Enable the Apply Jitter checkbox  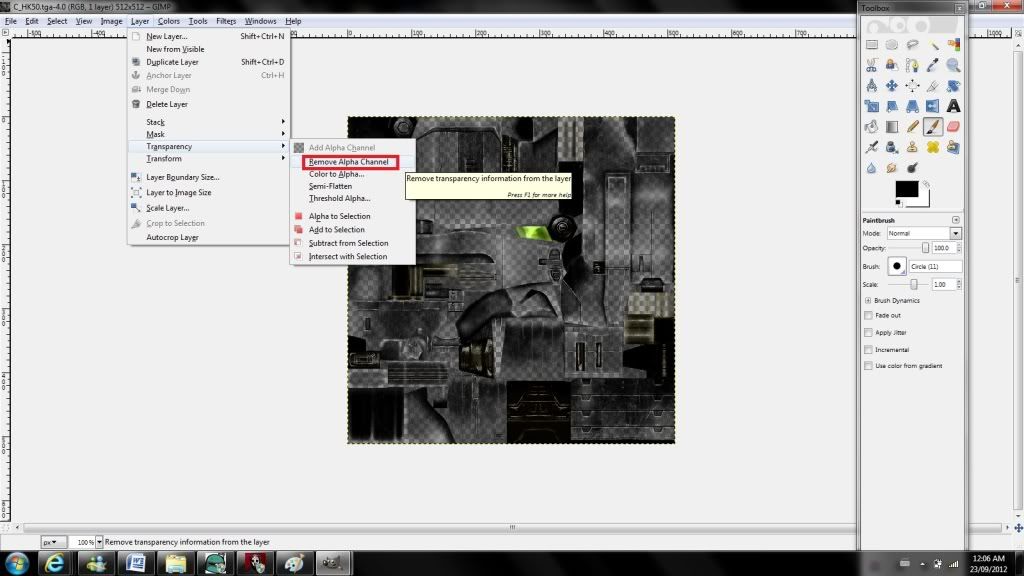[867, 332]
